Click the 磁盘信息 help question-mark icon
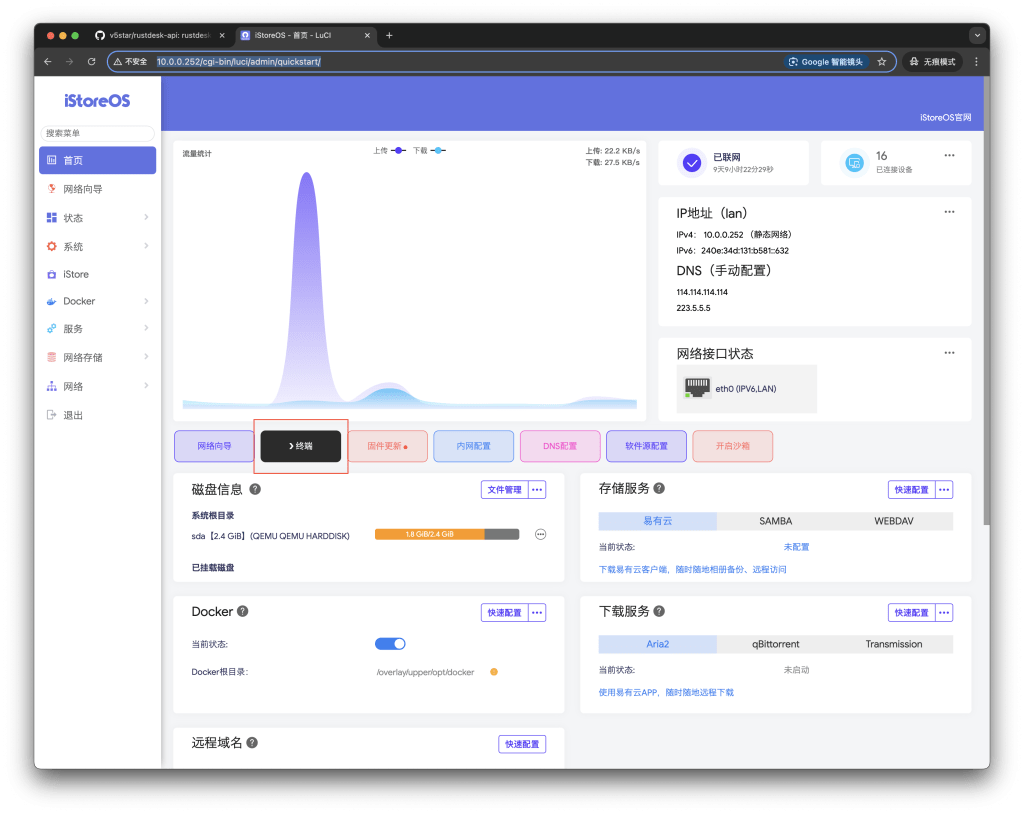Viewport: 1024px width, 814px height. click(x=254, y=489)
